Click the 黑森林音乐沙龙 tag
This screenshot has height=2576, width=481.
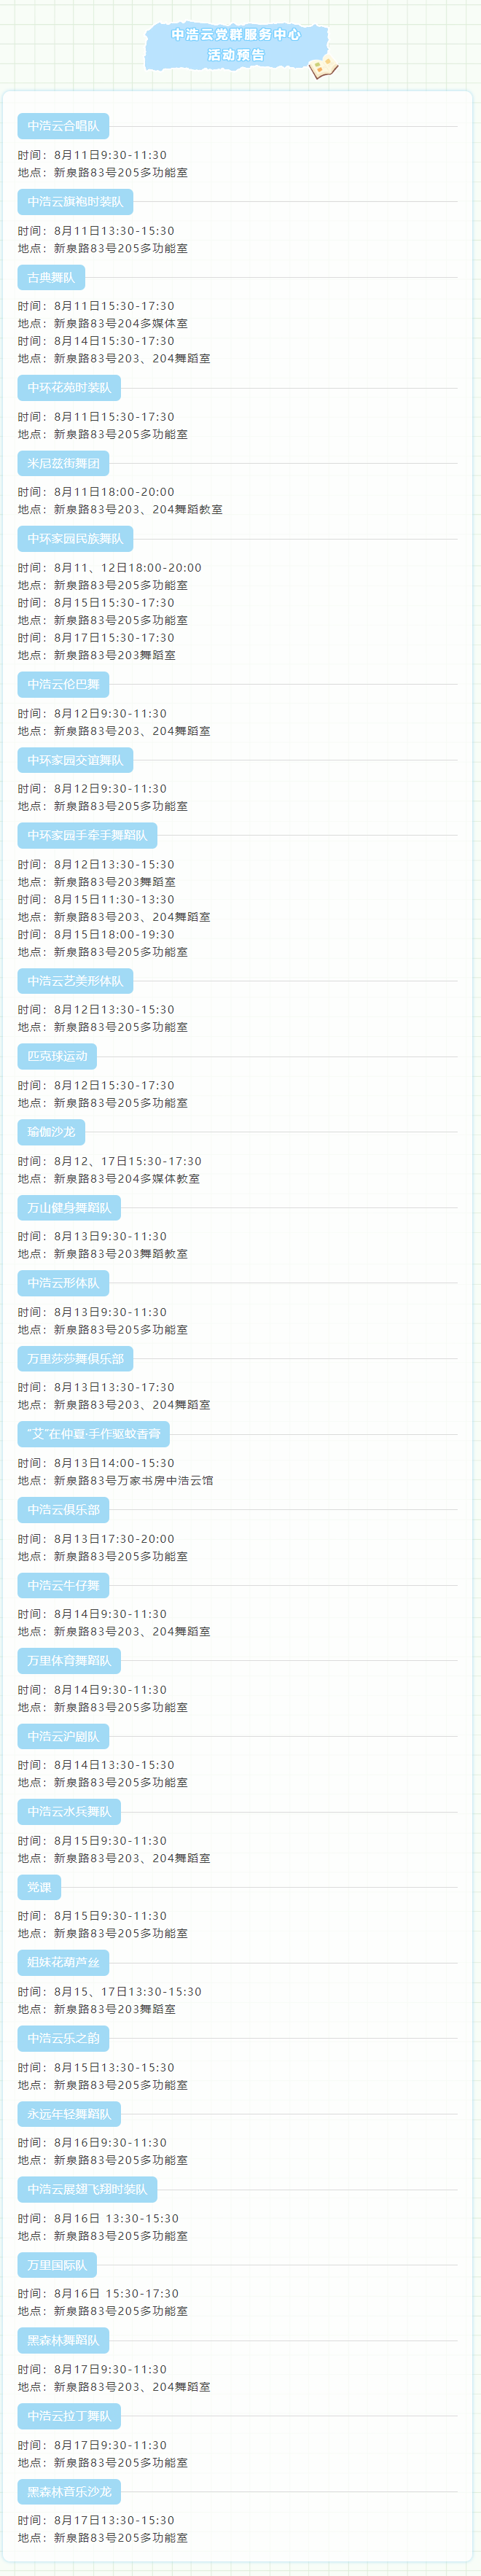click(69, 2491)
